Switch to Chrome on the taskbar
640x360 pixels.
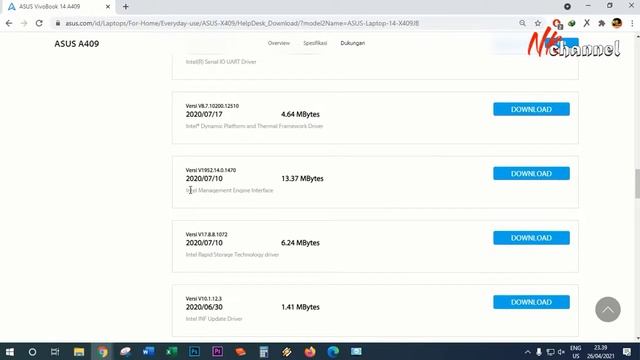pos(102,351)
